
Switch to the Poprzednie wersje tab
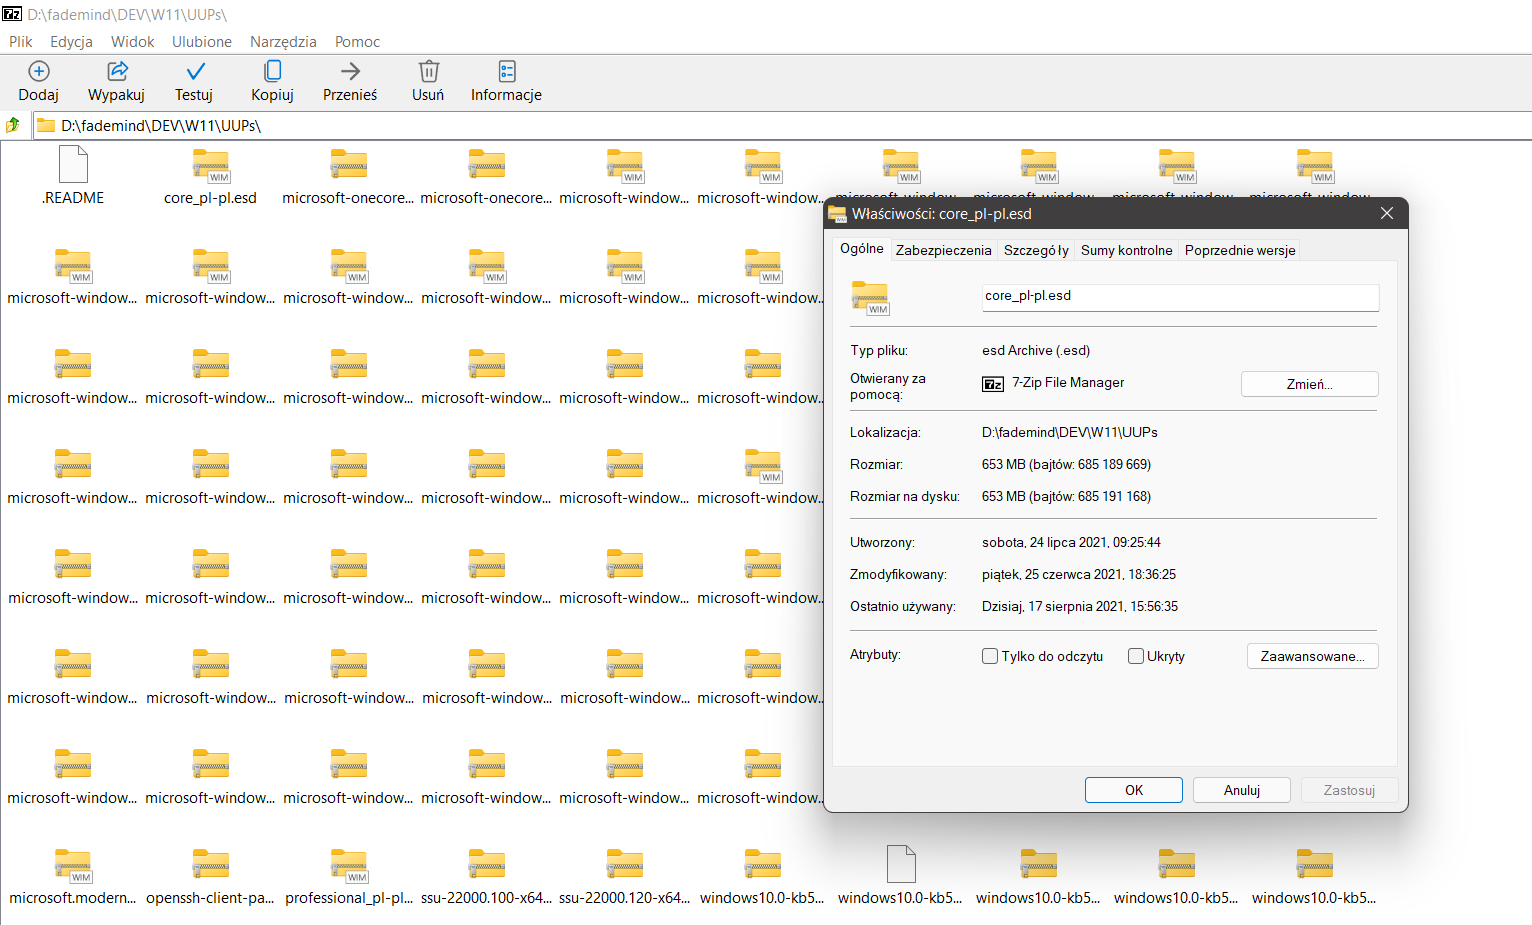point(1239,250)
